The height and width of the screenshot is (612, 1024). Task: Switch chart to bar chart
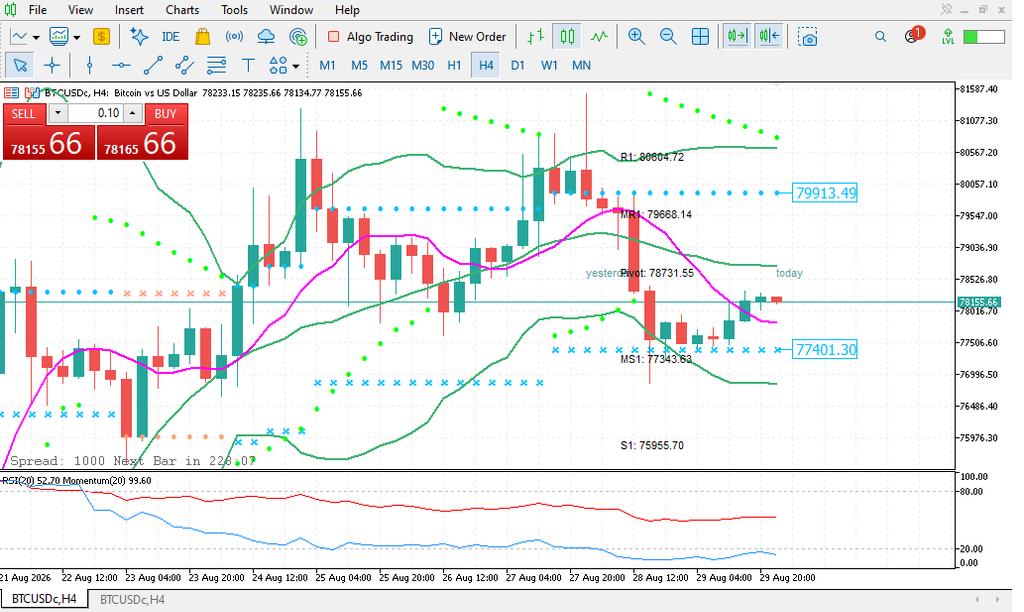[x=536, y=37]
